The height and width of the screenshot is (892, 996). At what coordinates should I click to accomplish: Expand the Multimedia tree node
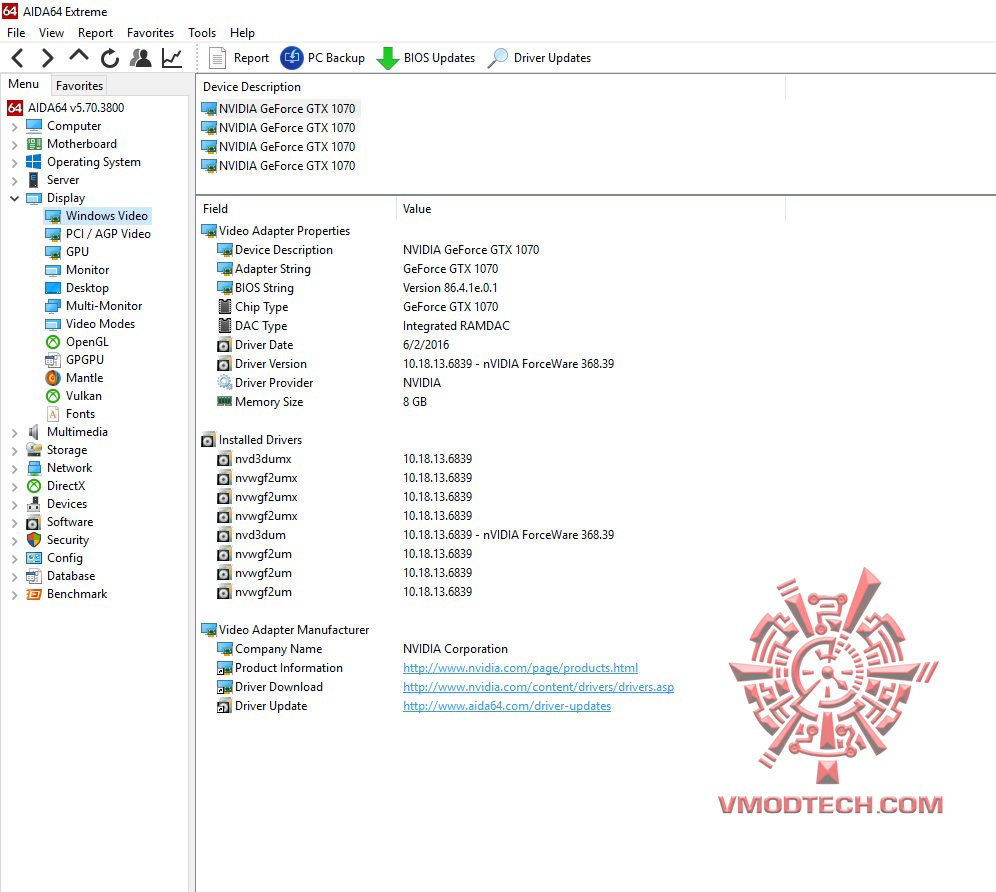coord(14,432)
